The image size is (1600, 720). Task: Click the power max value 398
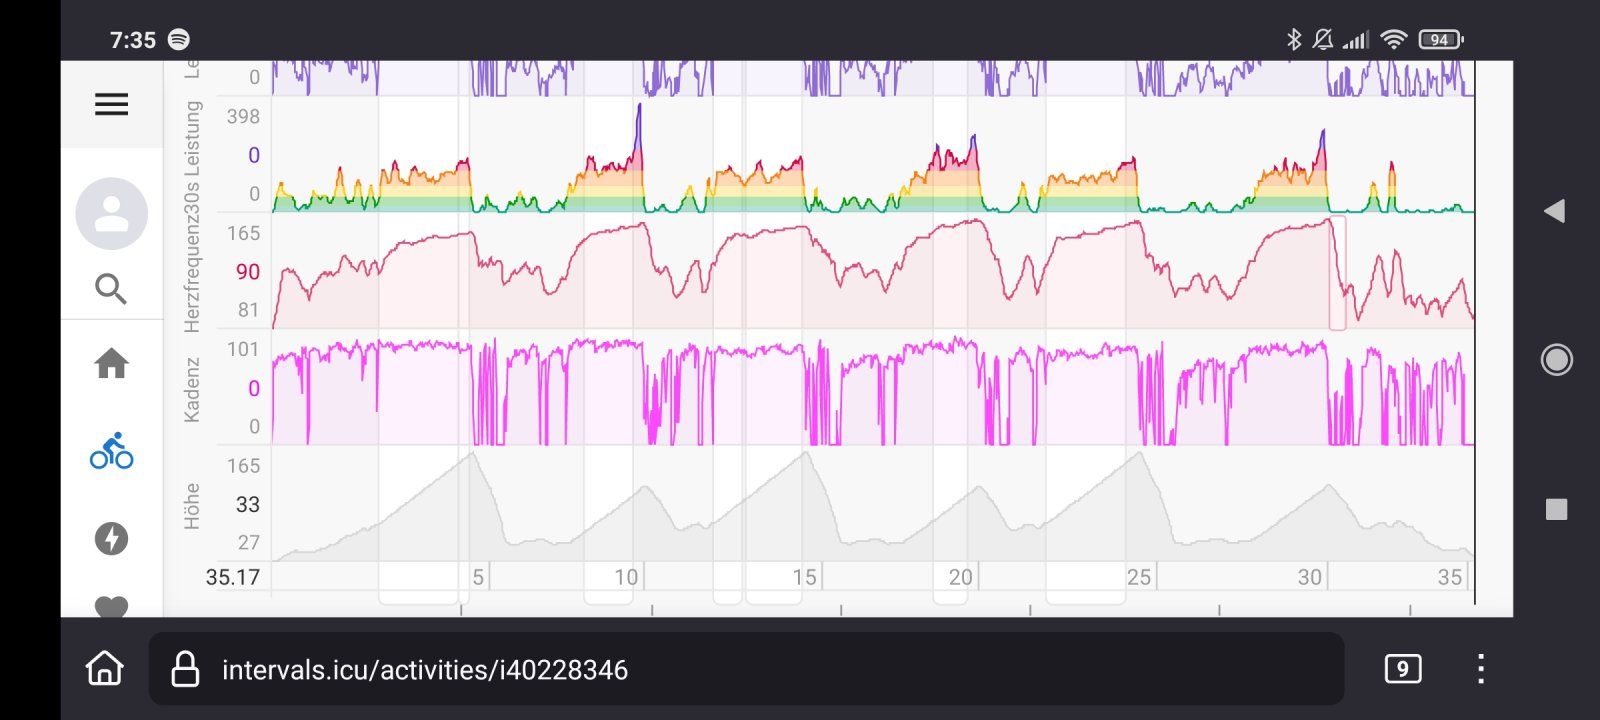click(x=243, y=116)
